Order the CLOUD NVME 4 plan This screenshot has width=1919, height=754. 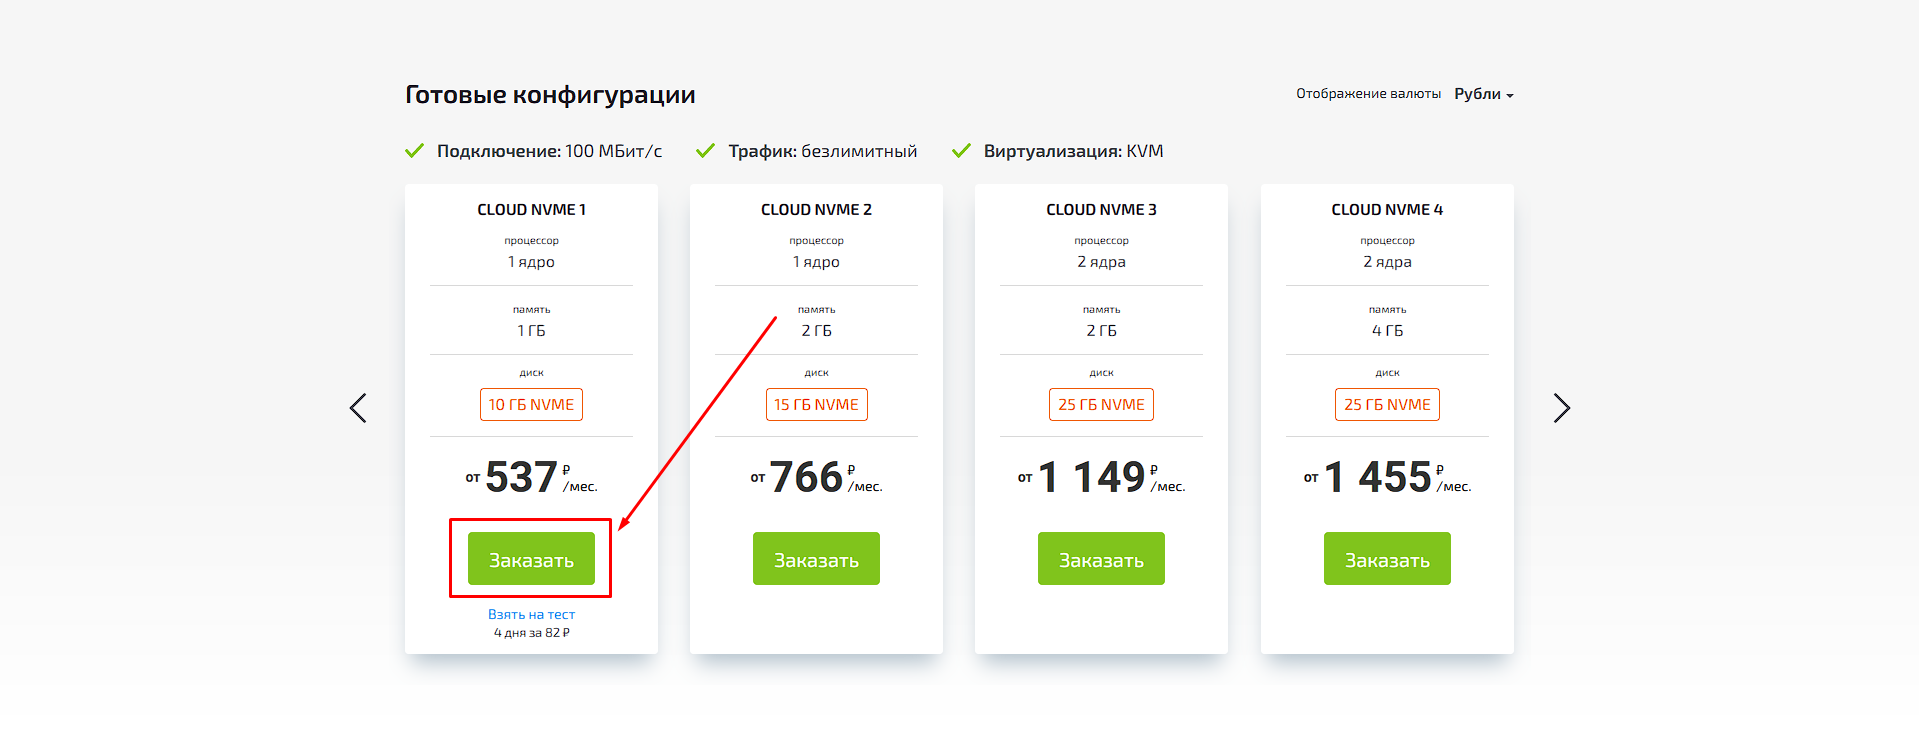pos(1387,559)
